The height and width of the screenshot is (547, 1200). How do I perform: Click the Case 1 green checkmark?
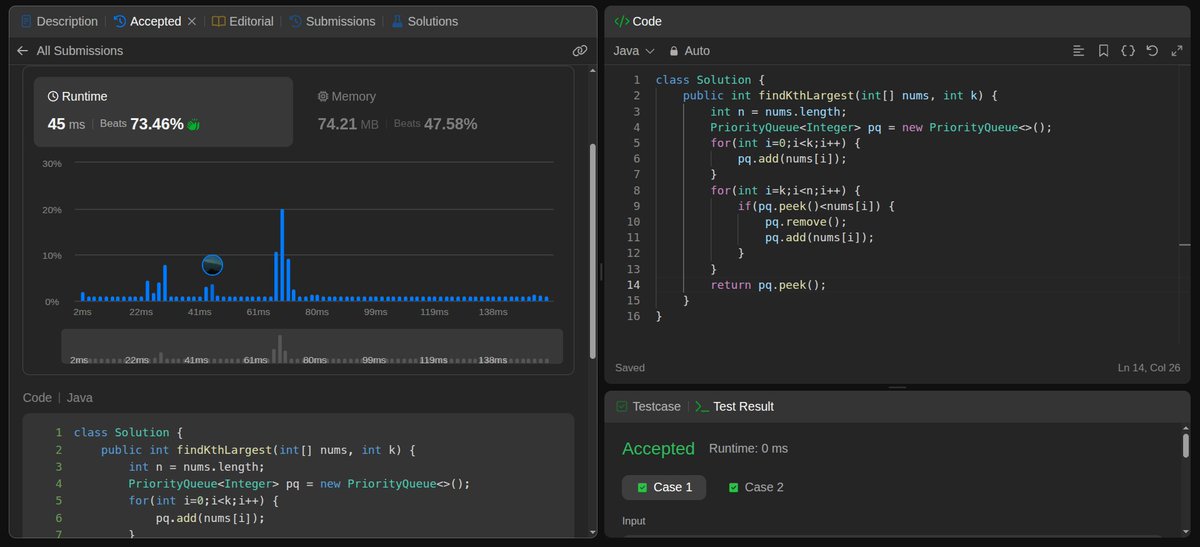pyautogui.click(x=642, y=487)
